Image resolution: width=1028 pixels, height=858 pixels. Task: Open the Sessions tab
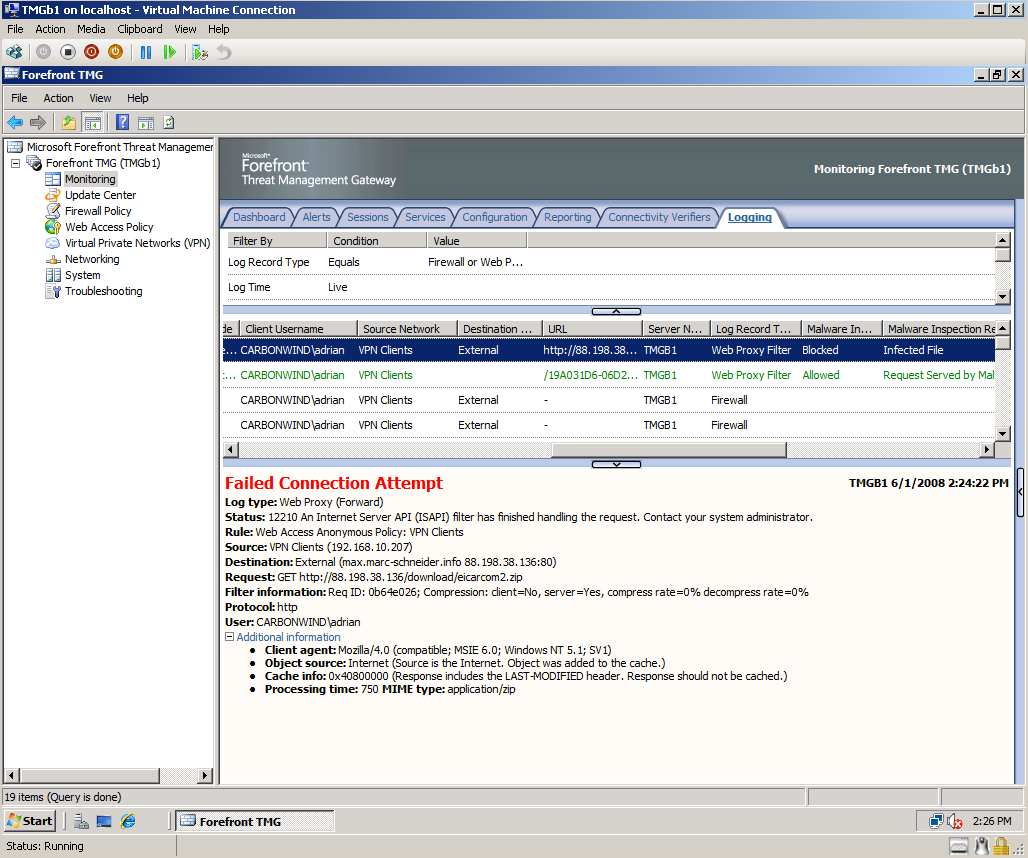[368, 217]
